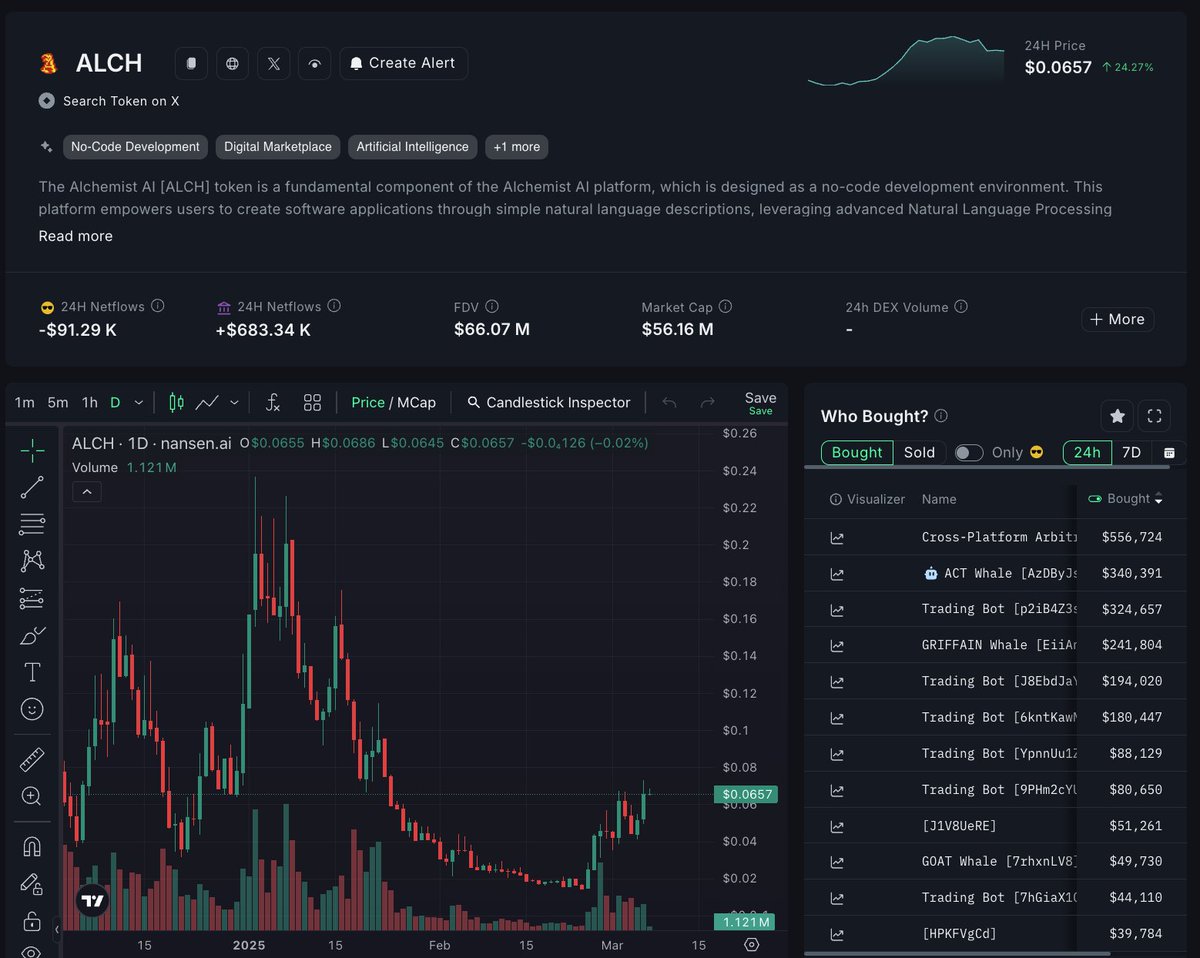The height and width of the screenshot is (958, 1200).
Task: Save the chart layout
Action: click(x=761, y=402)
